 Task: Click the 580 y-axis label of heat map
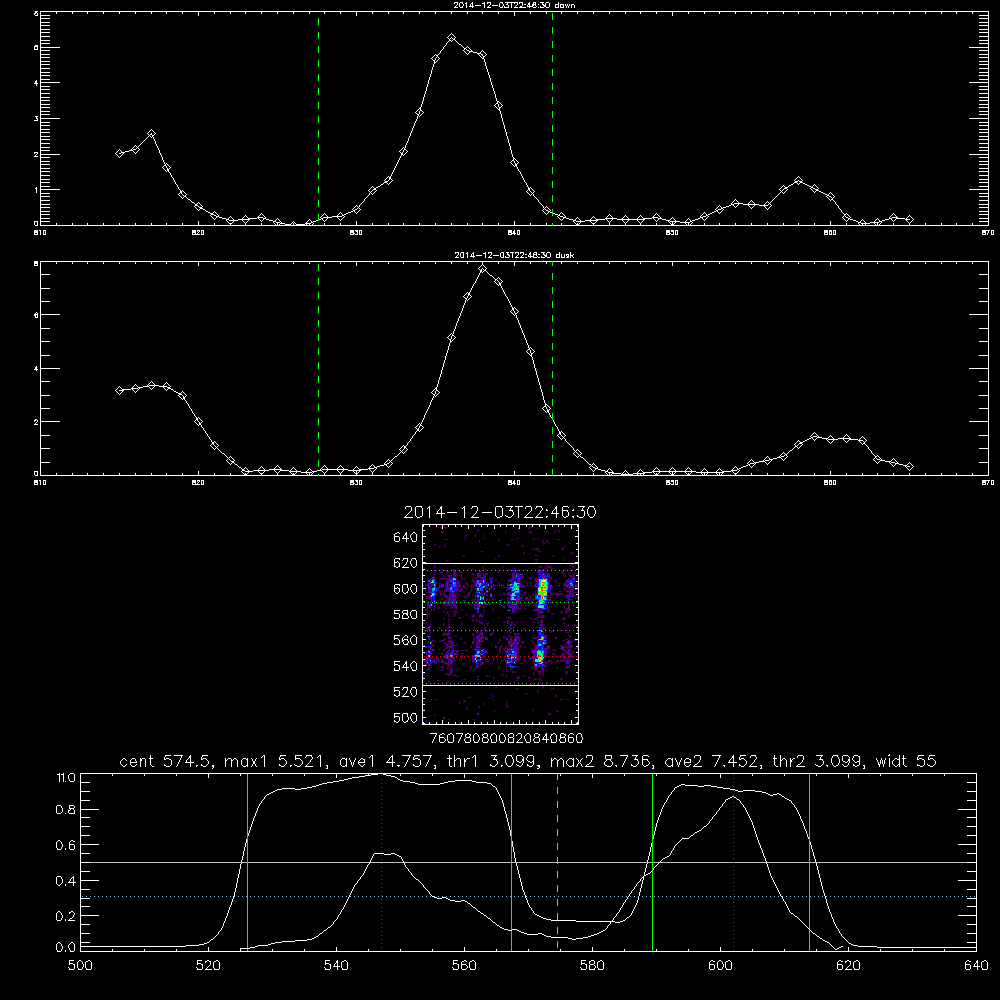pyautogui.click(x=406, y=614)
